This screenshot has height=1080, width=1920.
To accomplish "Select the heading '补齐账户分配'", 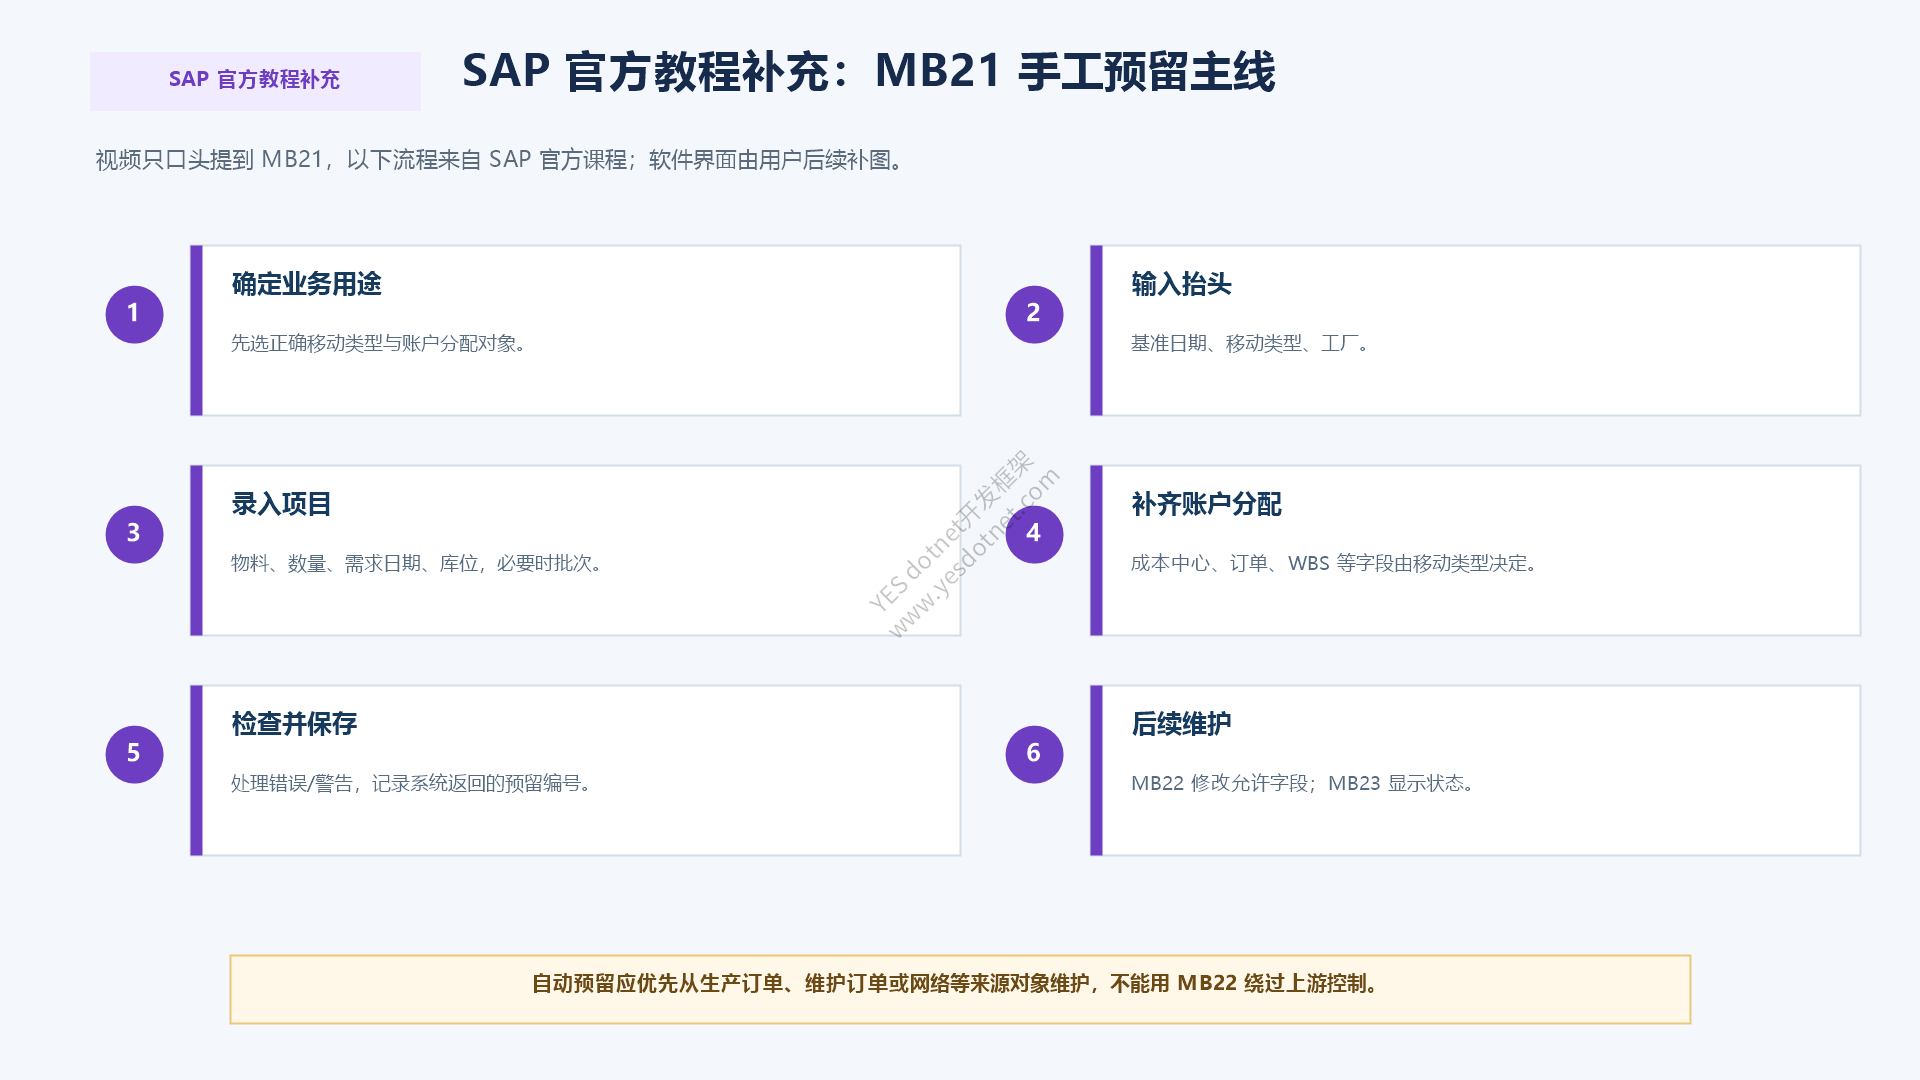I will tap(1206, 504).
